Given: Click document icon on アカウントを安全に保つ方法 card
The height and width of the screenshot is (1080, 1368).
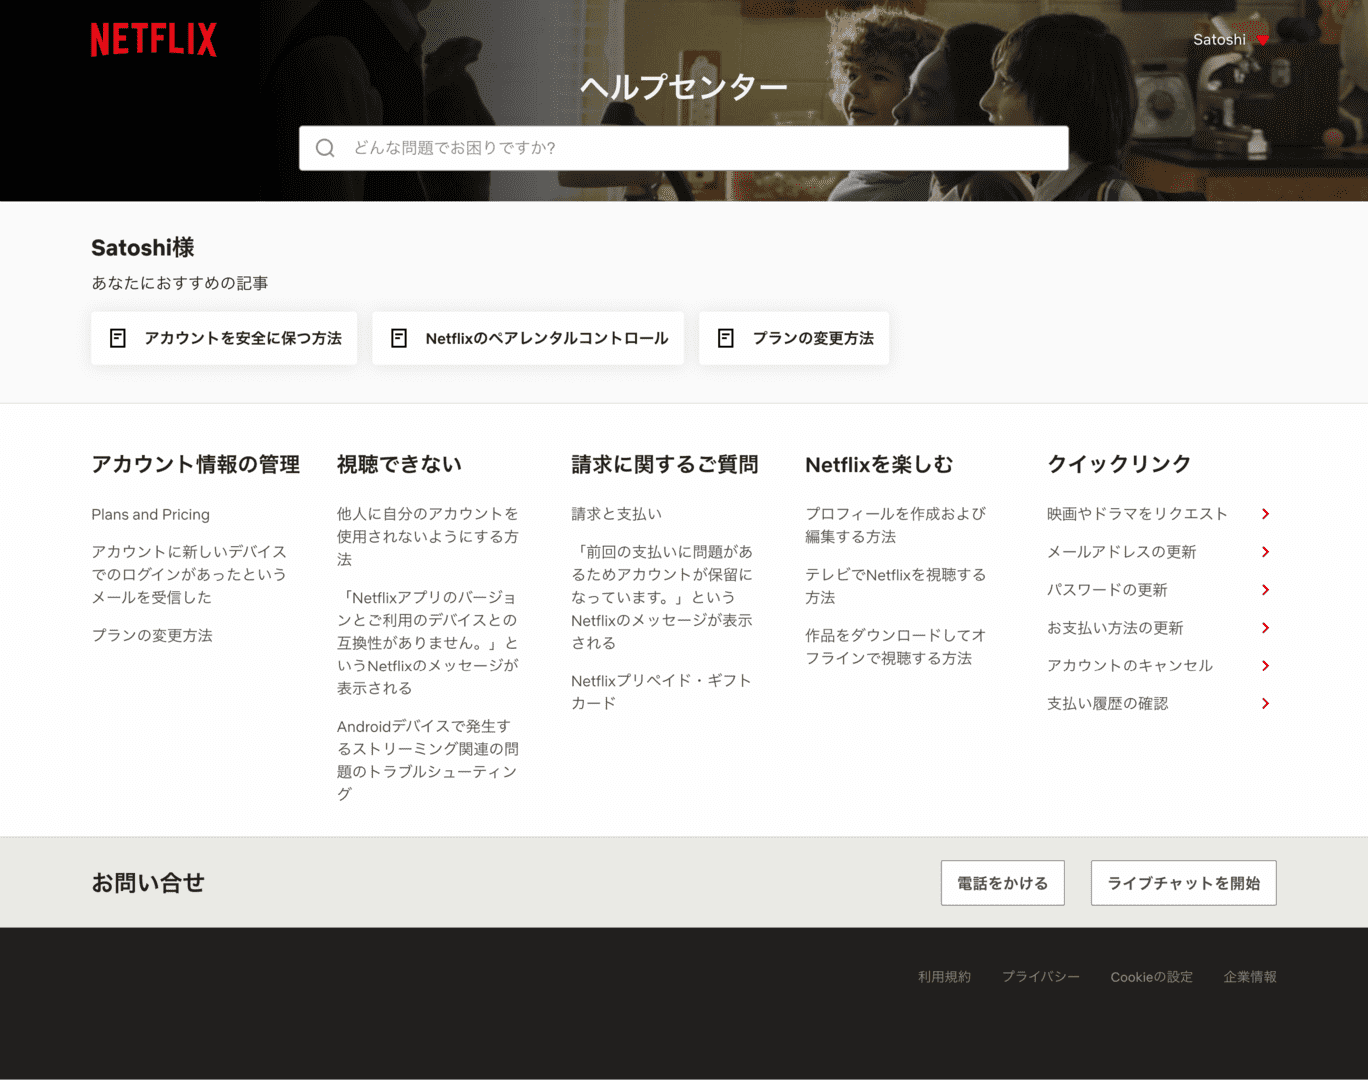Looking at the screenshot, I should point(118,338).
